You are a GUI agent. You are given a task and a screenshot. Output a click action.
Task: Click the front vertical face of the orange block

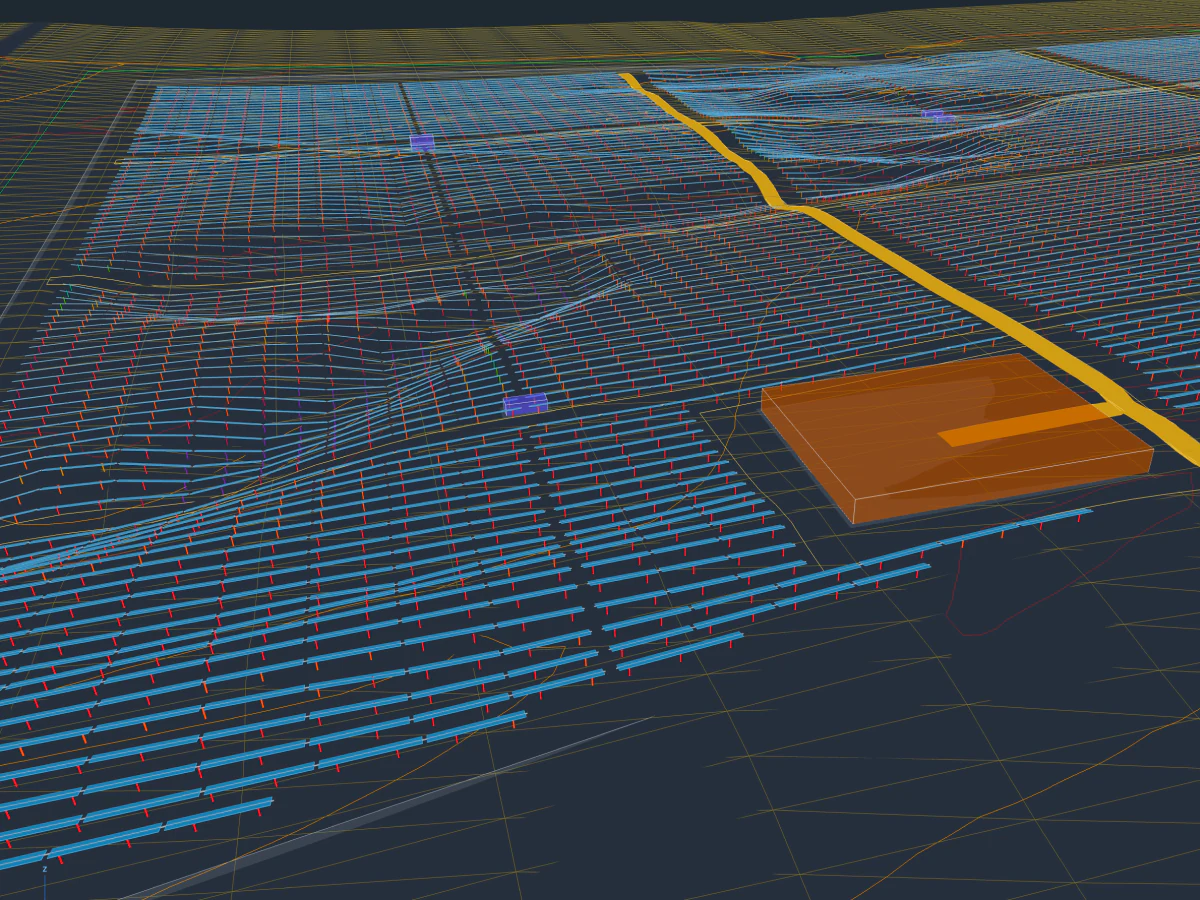[1002, 488]
